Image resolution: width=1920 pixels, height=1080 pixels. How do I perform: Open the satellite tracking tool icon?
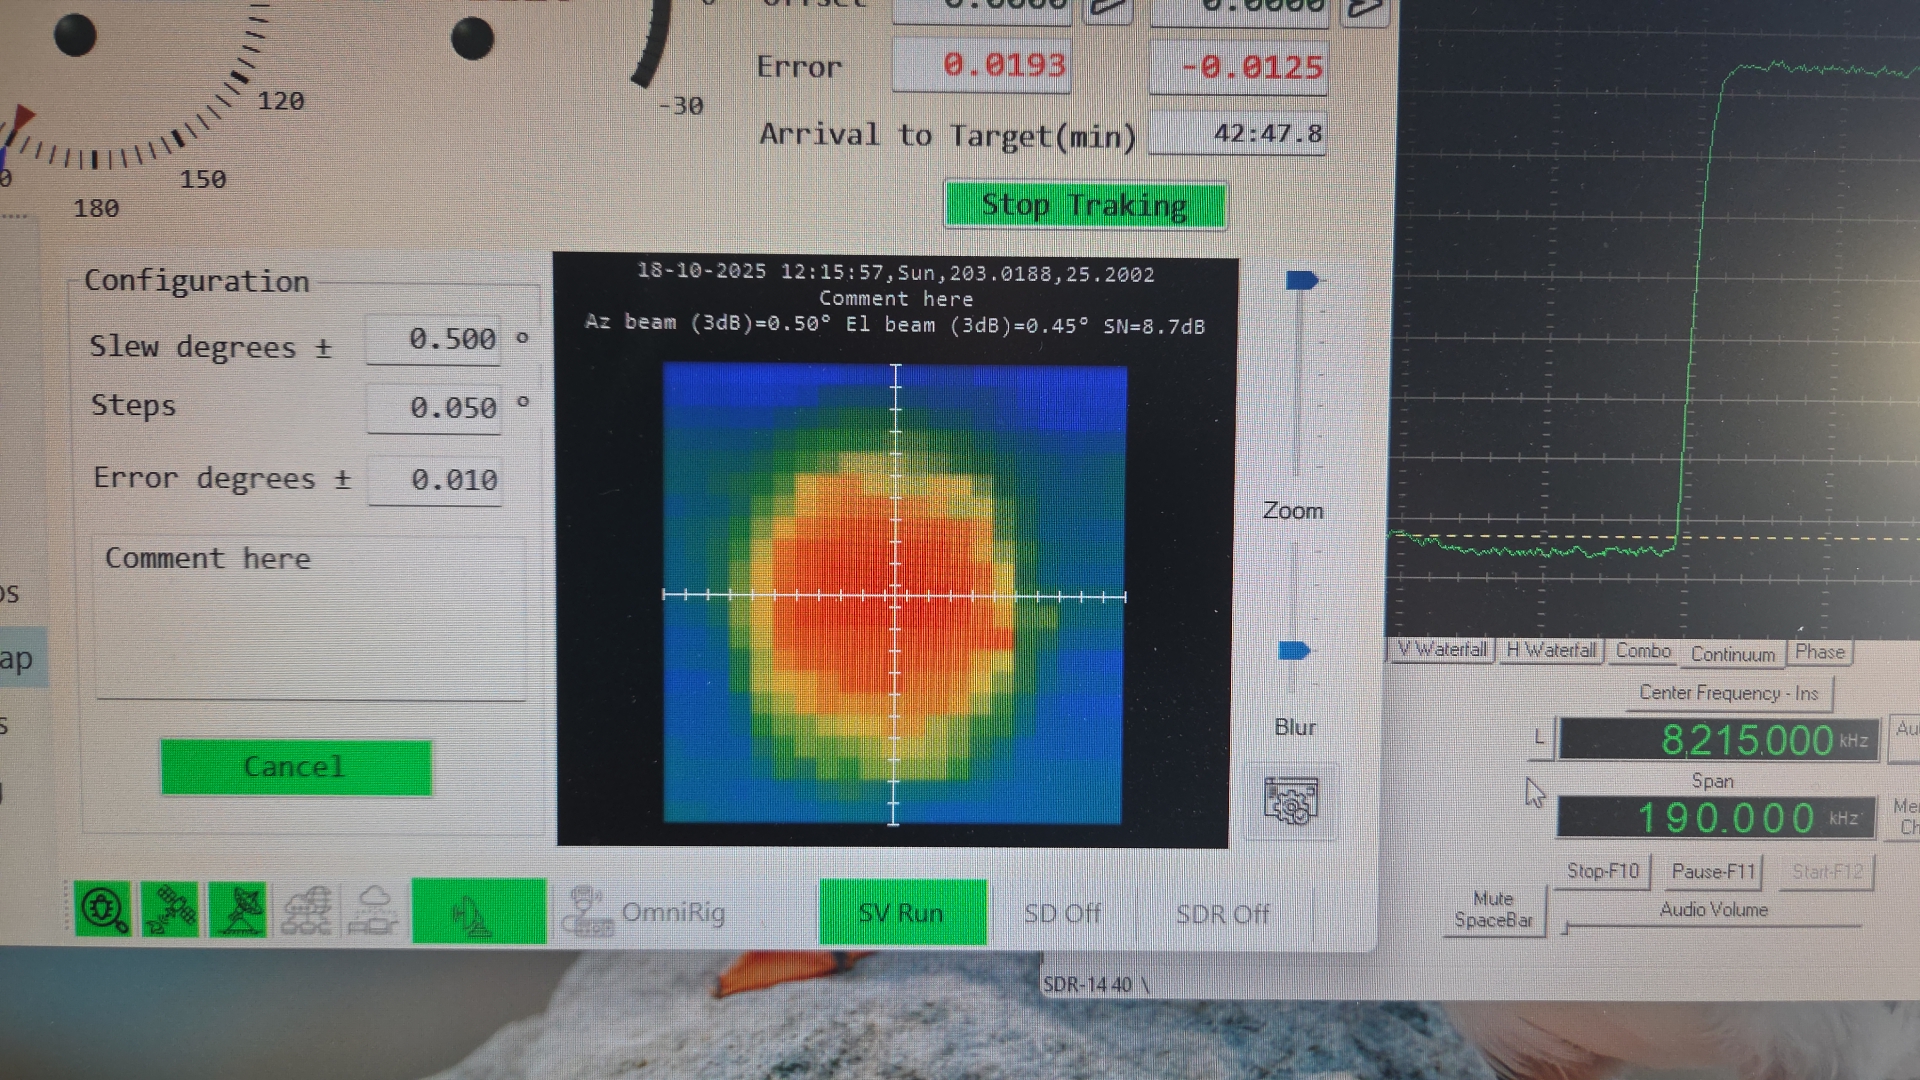pyautogui.click(x=170, y=910)
